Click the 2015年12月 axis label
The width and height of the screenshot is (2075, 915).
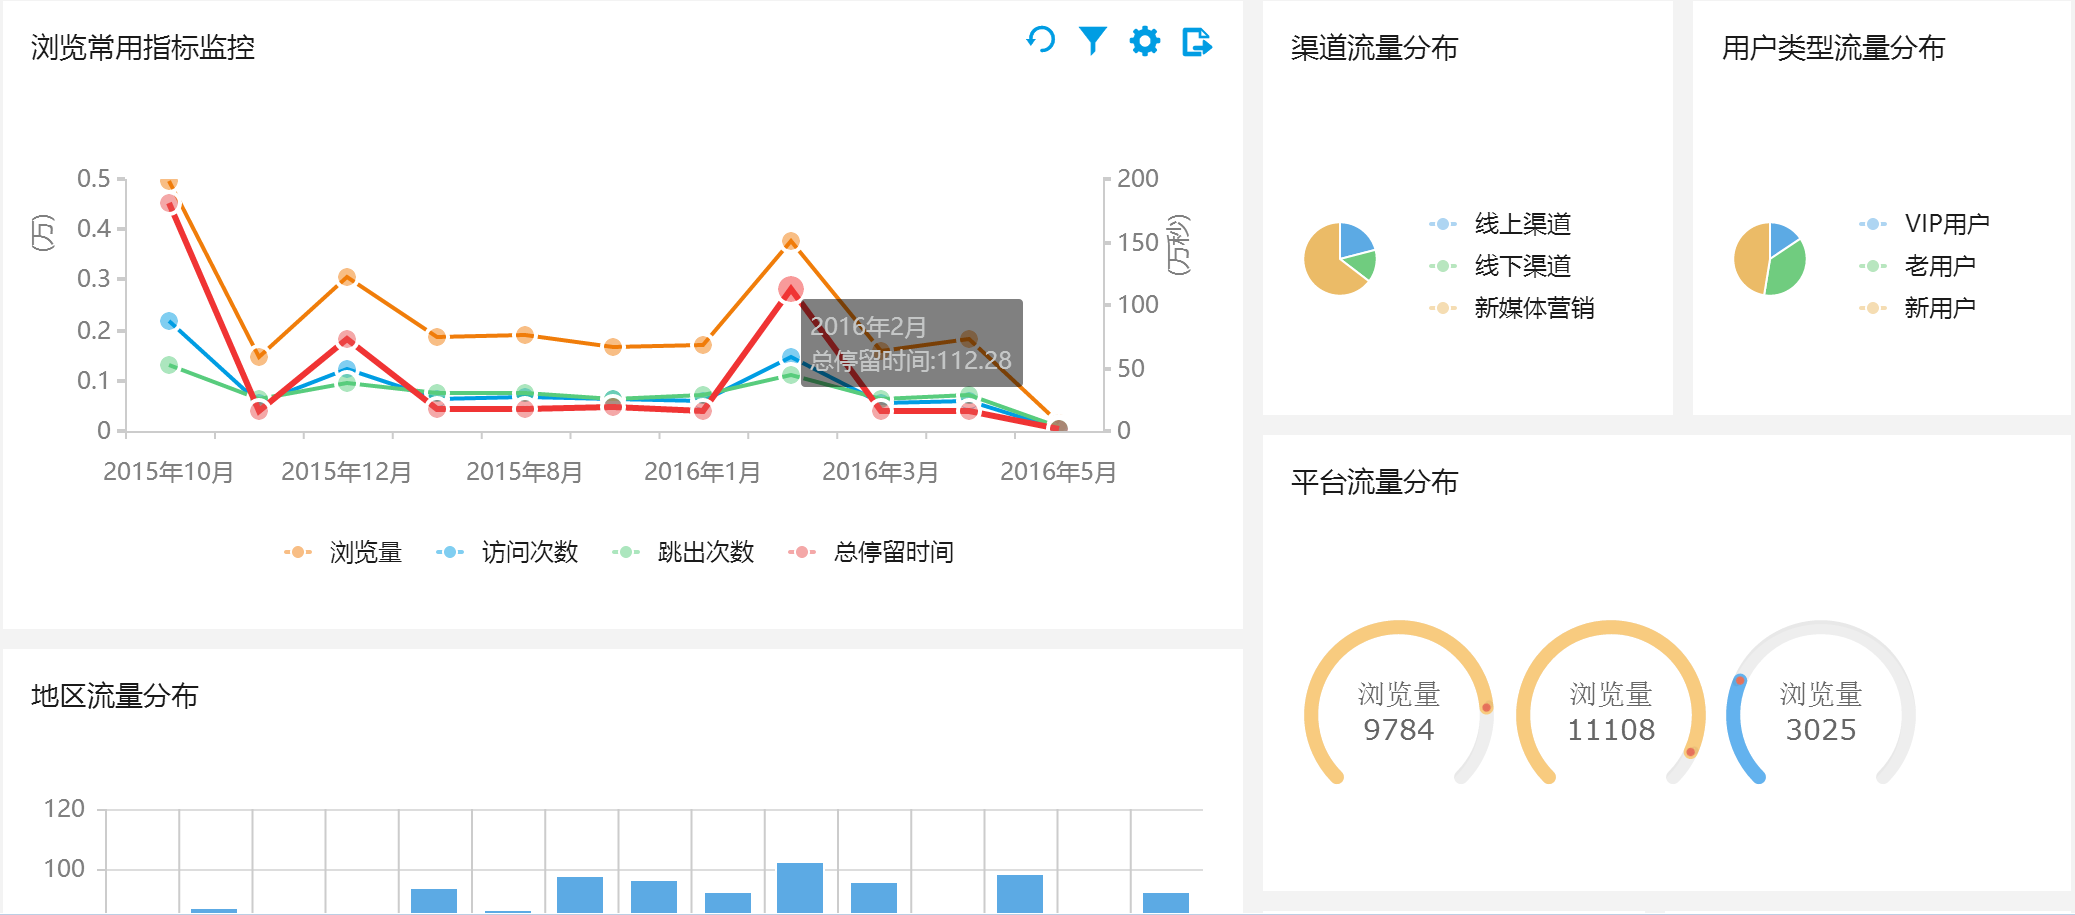click(x=347, y=472)
